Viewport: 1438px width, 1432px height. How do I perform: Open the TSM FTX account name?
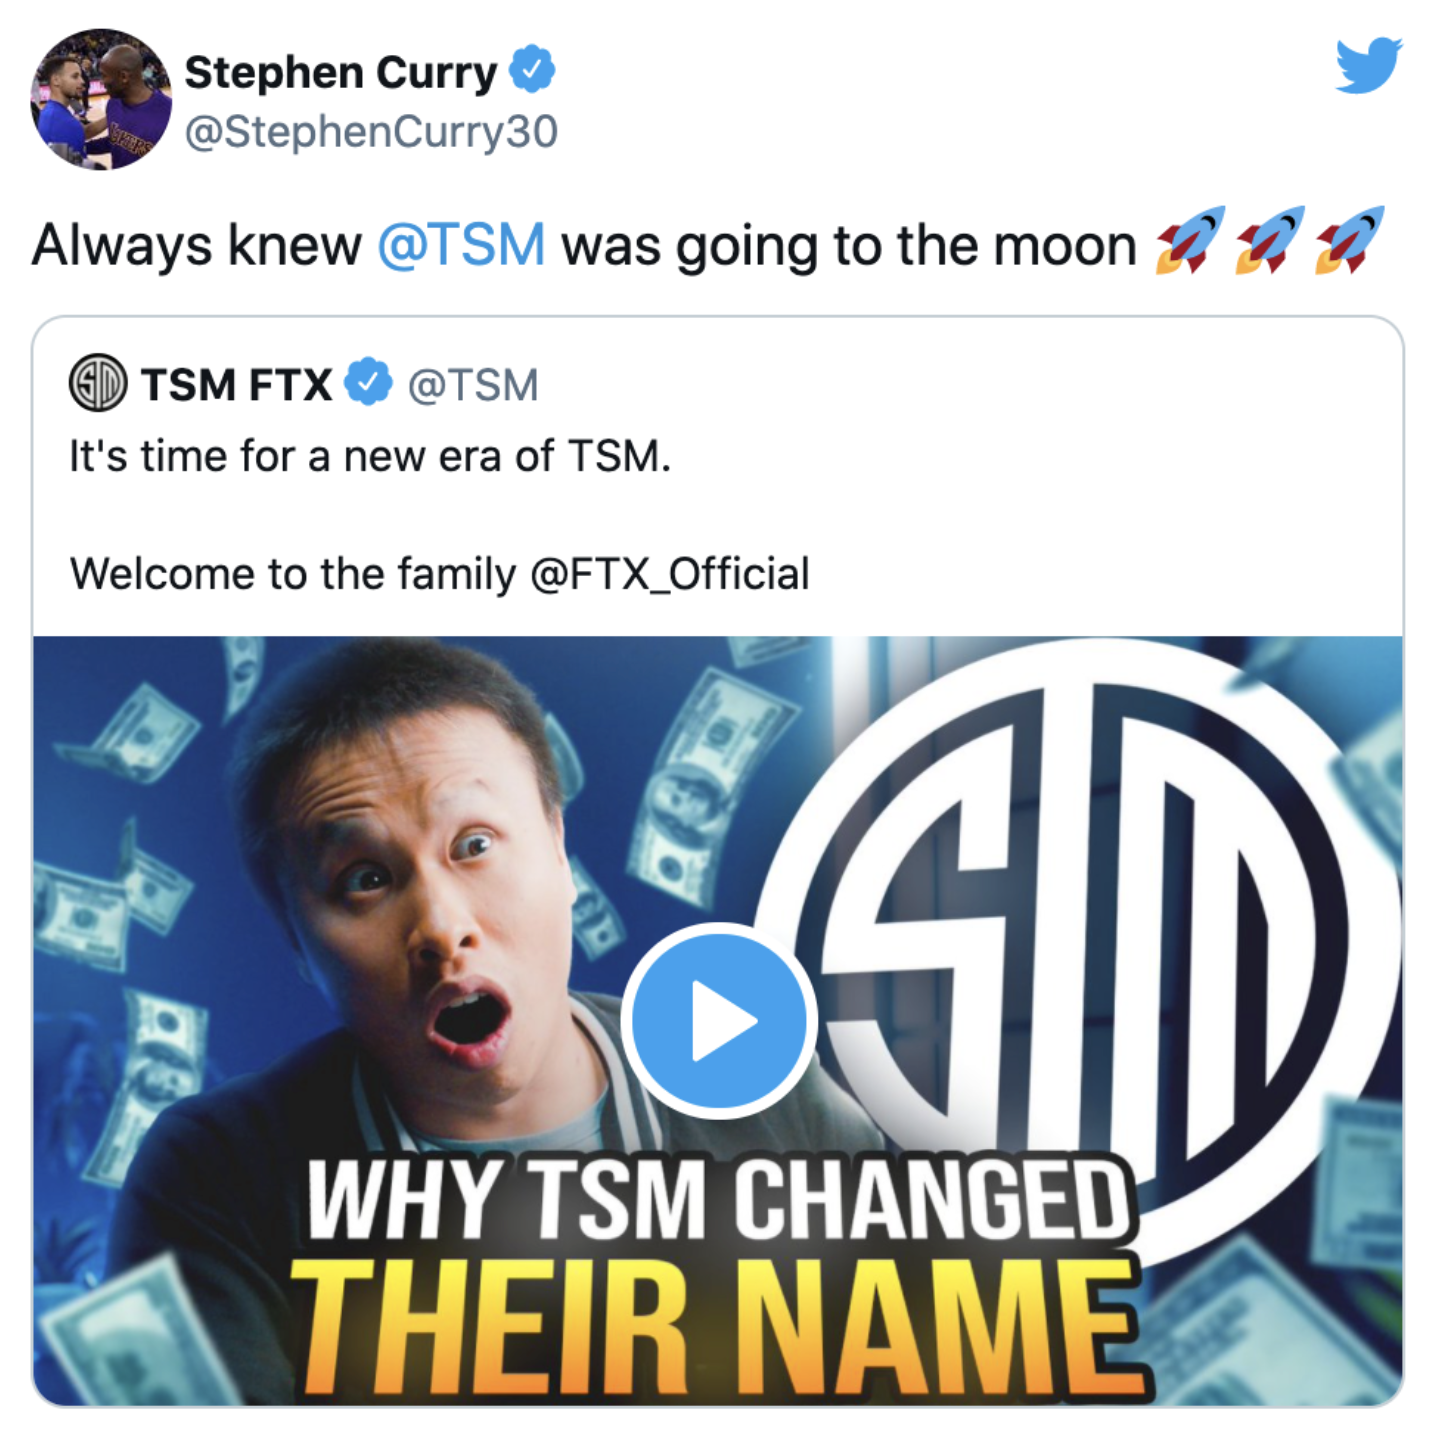236,385
